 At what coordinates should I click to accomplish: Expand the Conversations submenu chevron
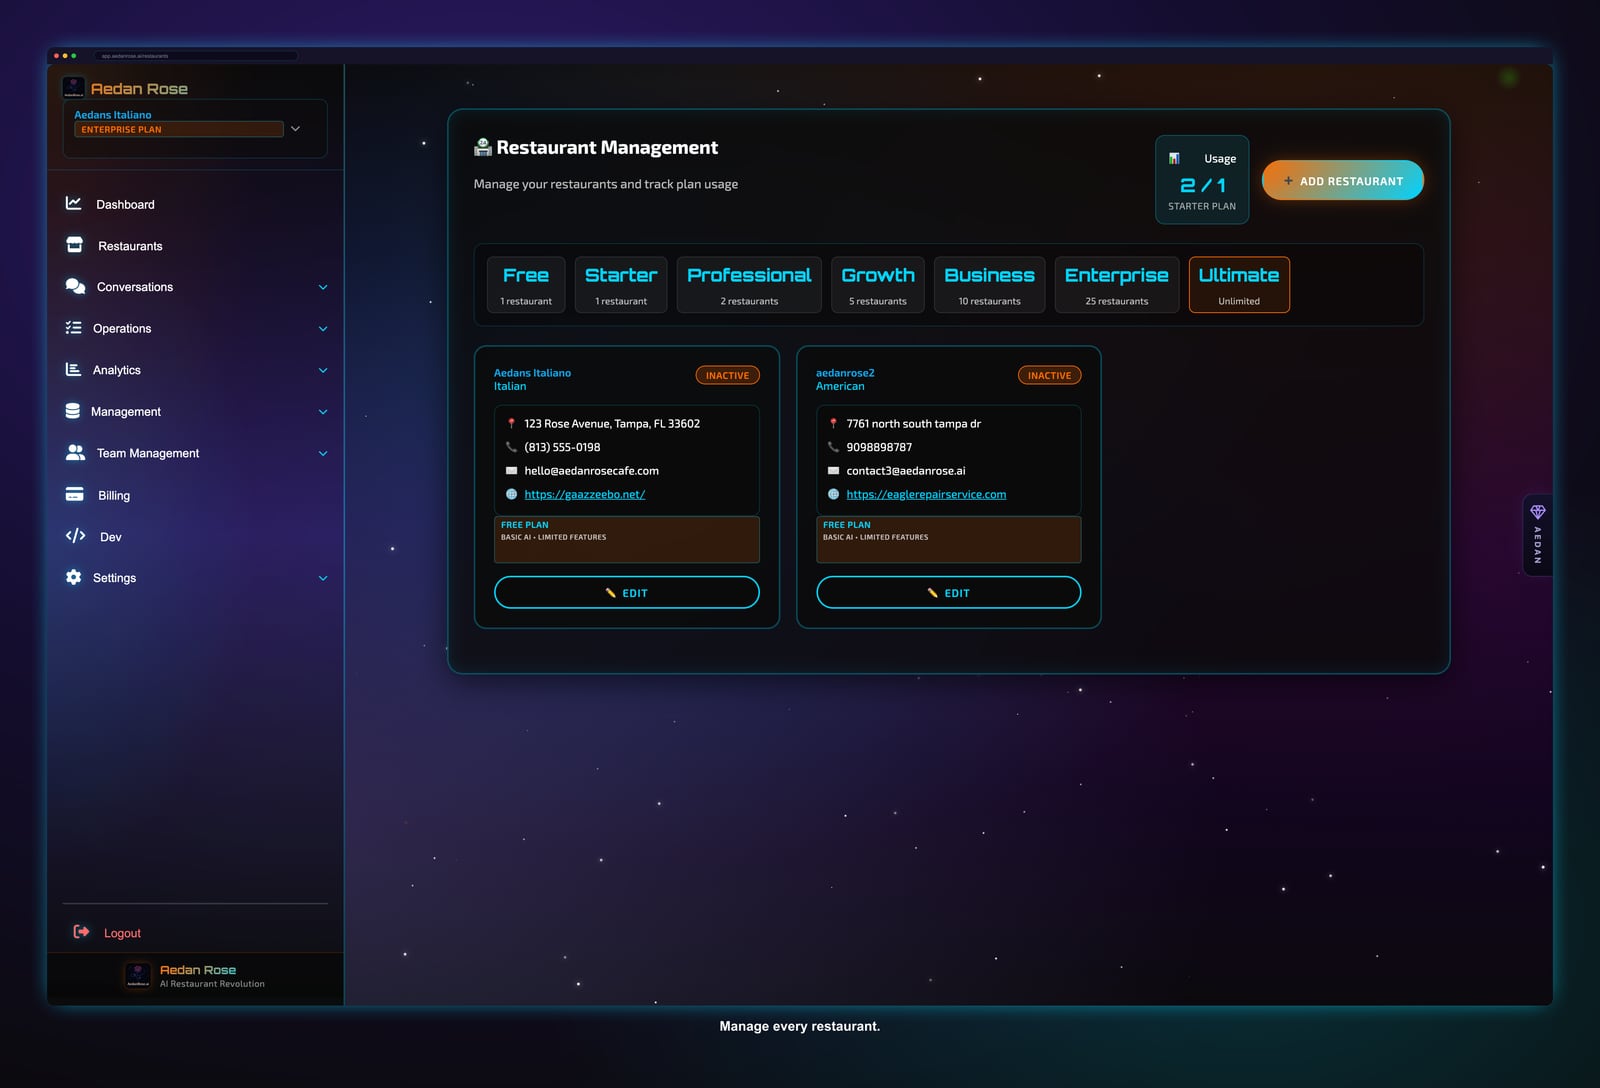coord(323,287)
